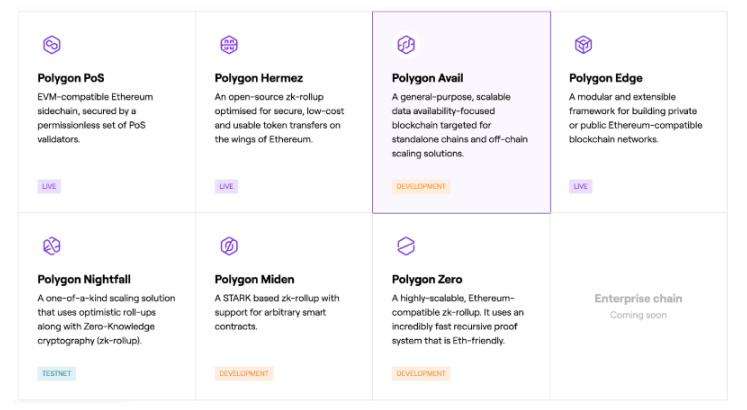This screenshot has height=410, width=747.
Task: Click the Polygon Zero icon
Action: pos(406,246)
